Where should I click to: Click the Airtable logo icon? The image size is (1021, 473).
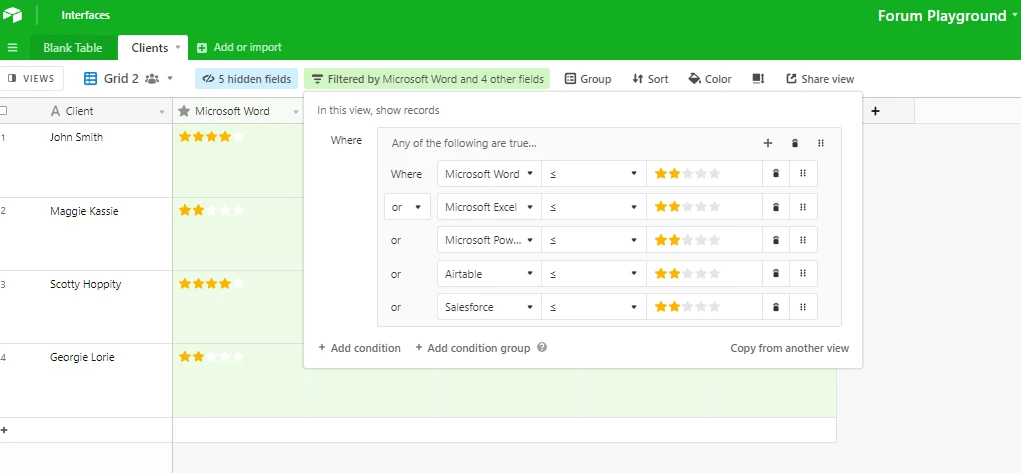coord(12,14)
